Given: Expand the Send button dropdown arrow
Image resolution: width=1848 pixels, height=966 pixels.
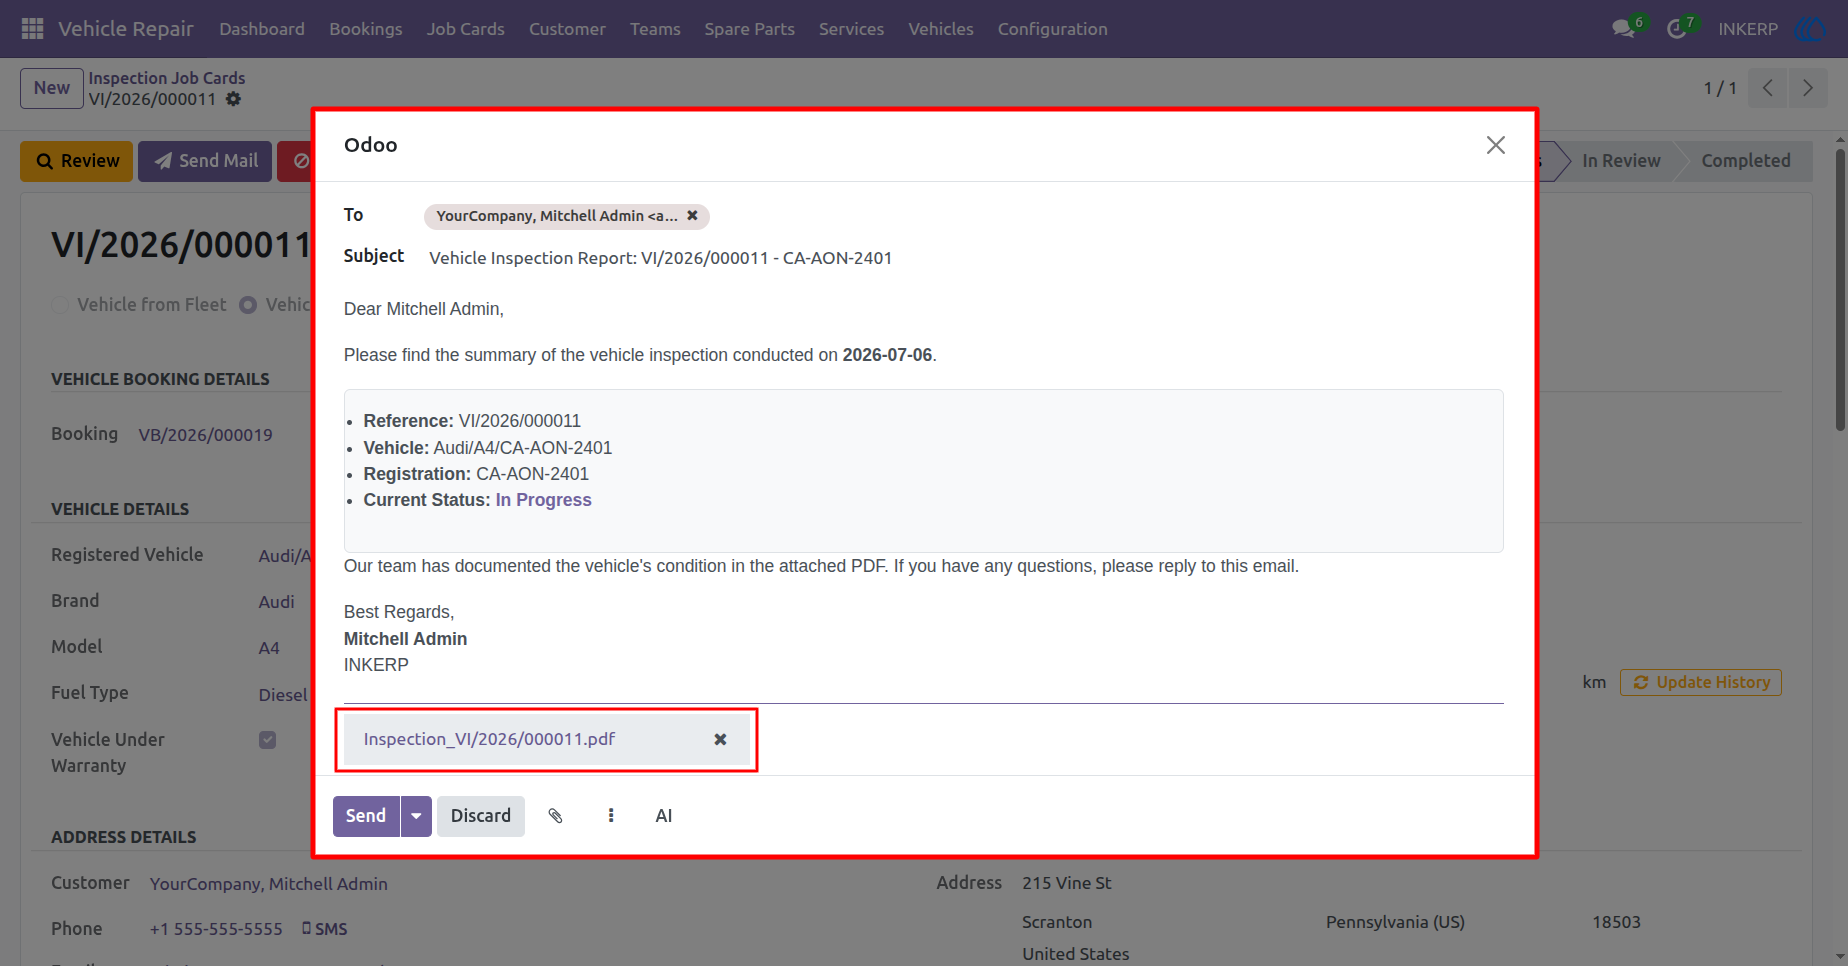Looking at the screenshot, I should point(416,816).
